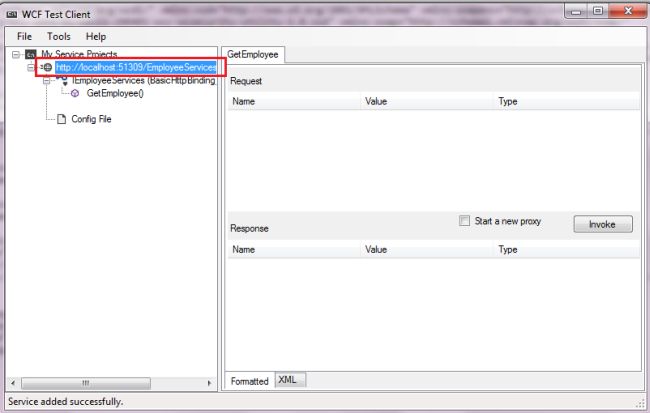Click the Request Type column header
The height and width of the screenshot is (413, 650).
coord(567,101)
